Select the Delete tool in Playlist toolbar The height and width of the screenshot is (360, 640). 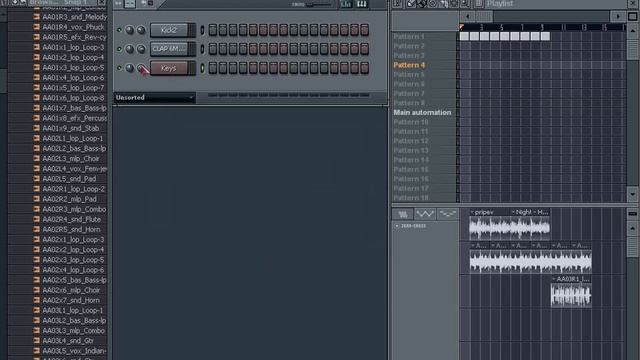click(x=432, y=4)
